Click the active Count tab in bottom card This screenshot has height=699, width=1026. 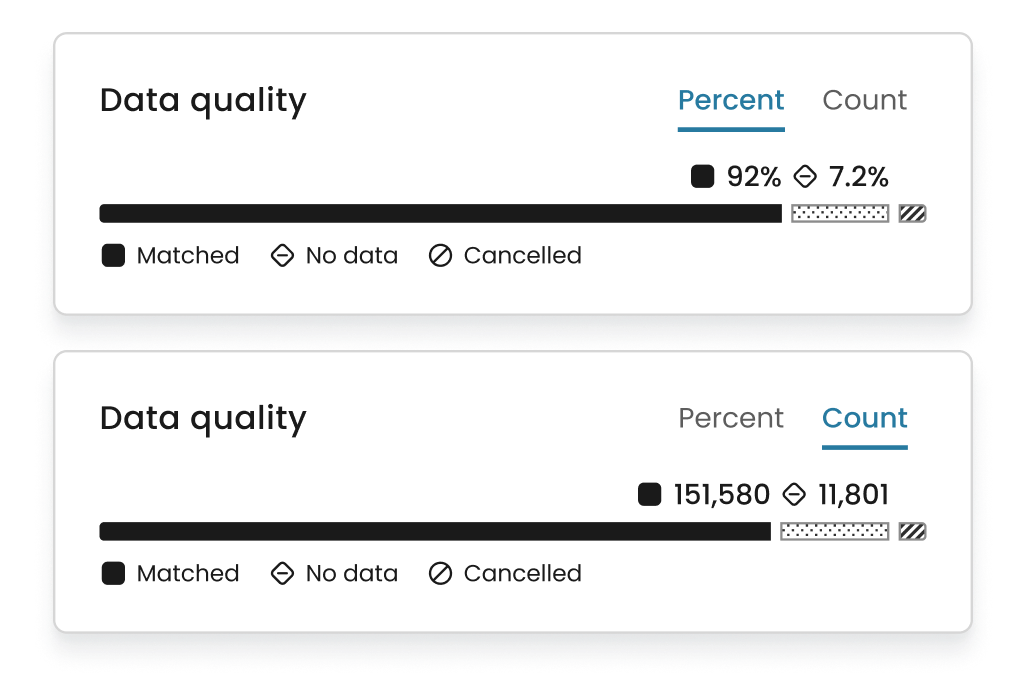pos(864,419)
